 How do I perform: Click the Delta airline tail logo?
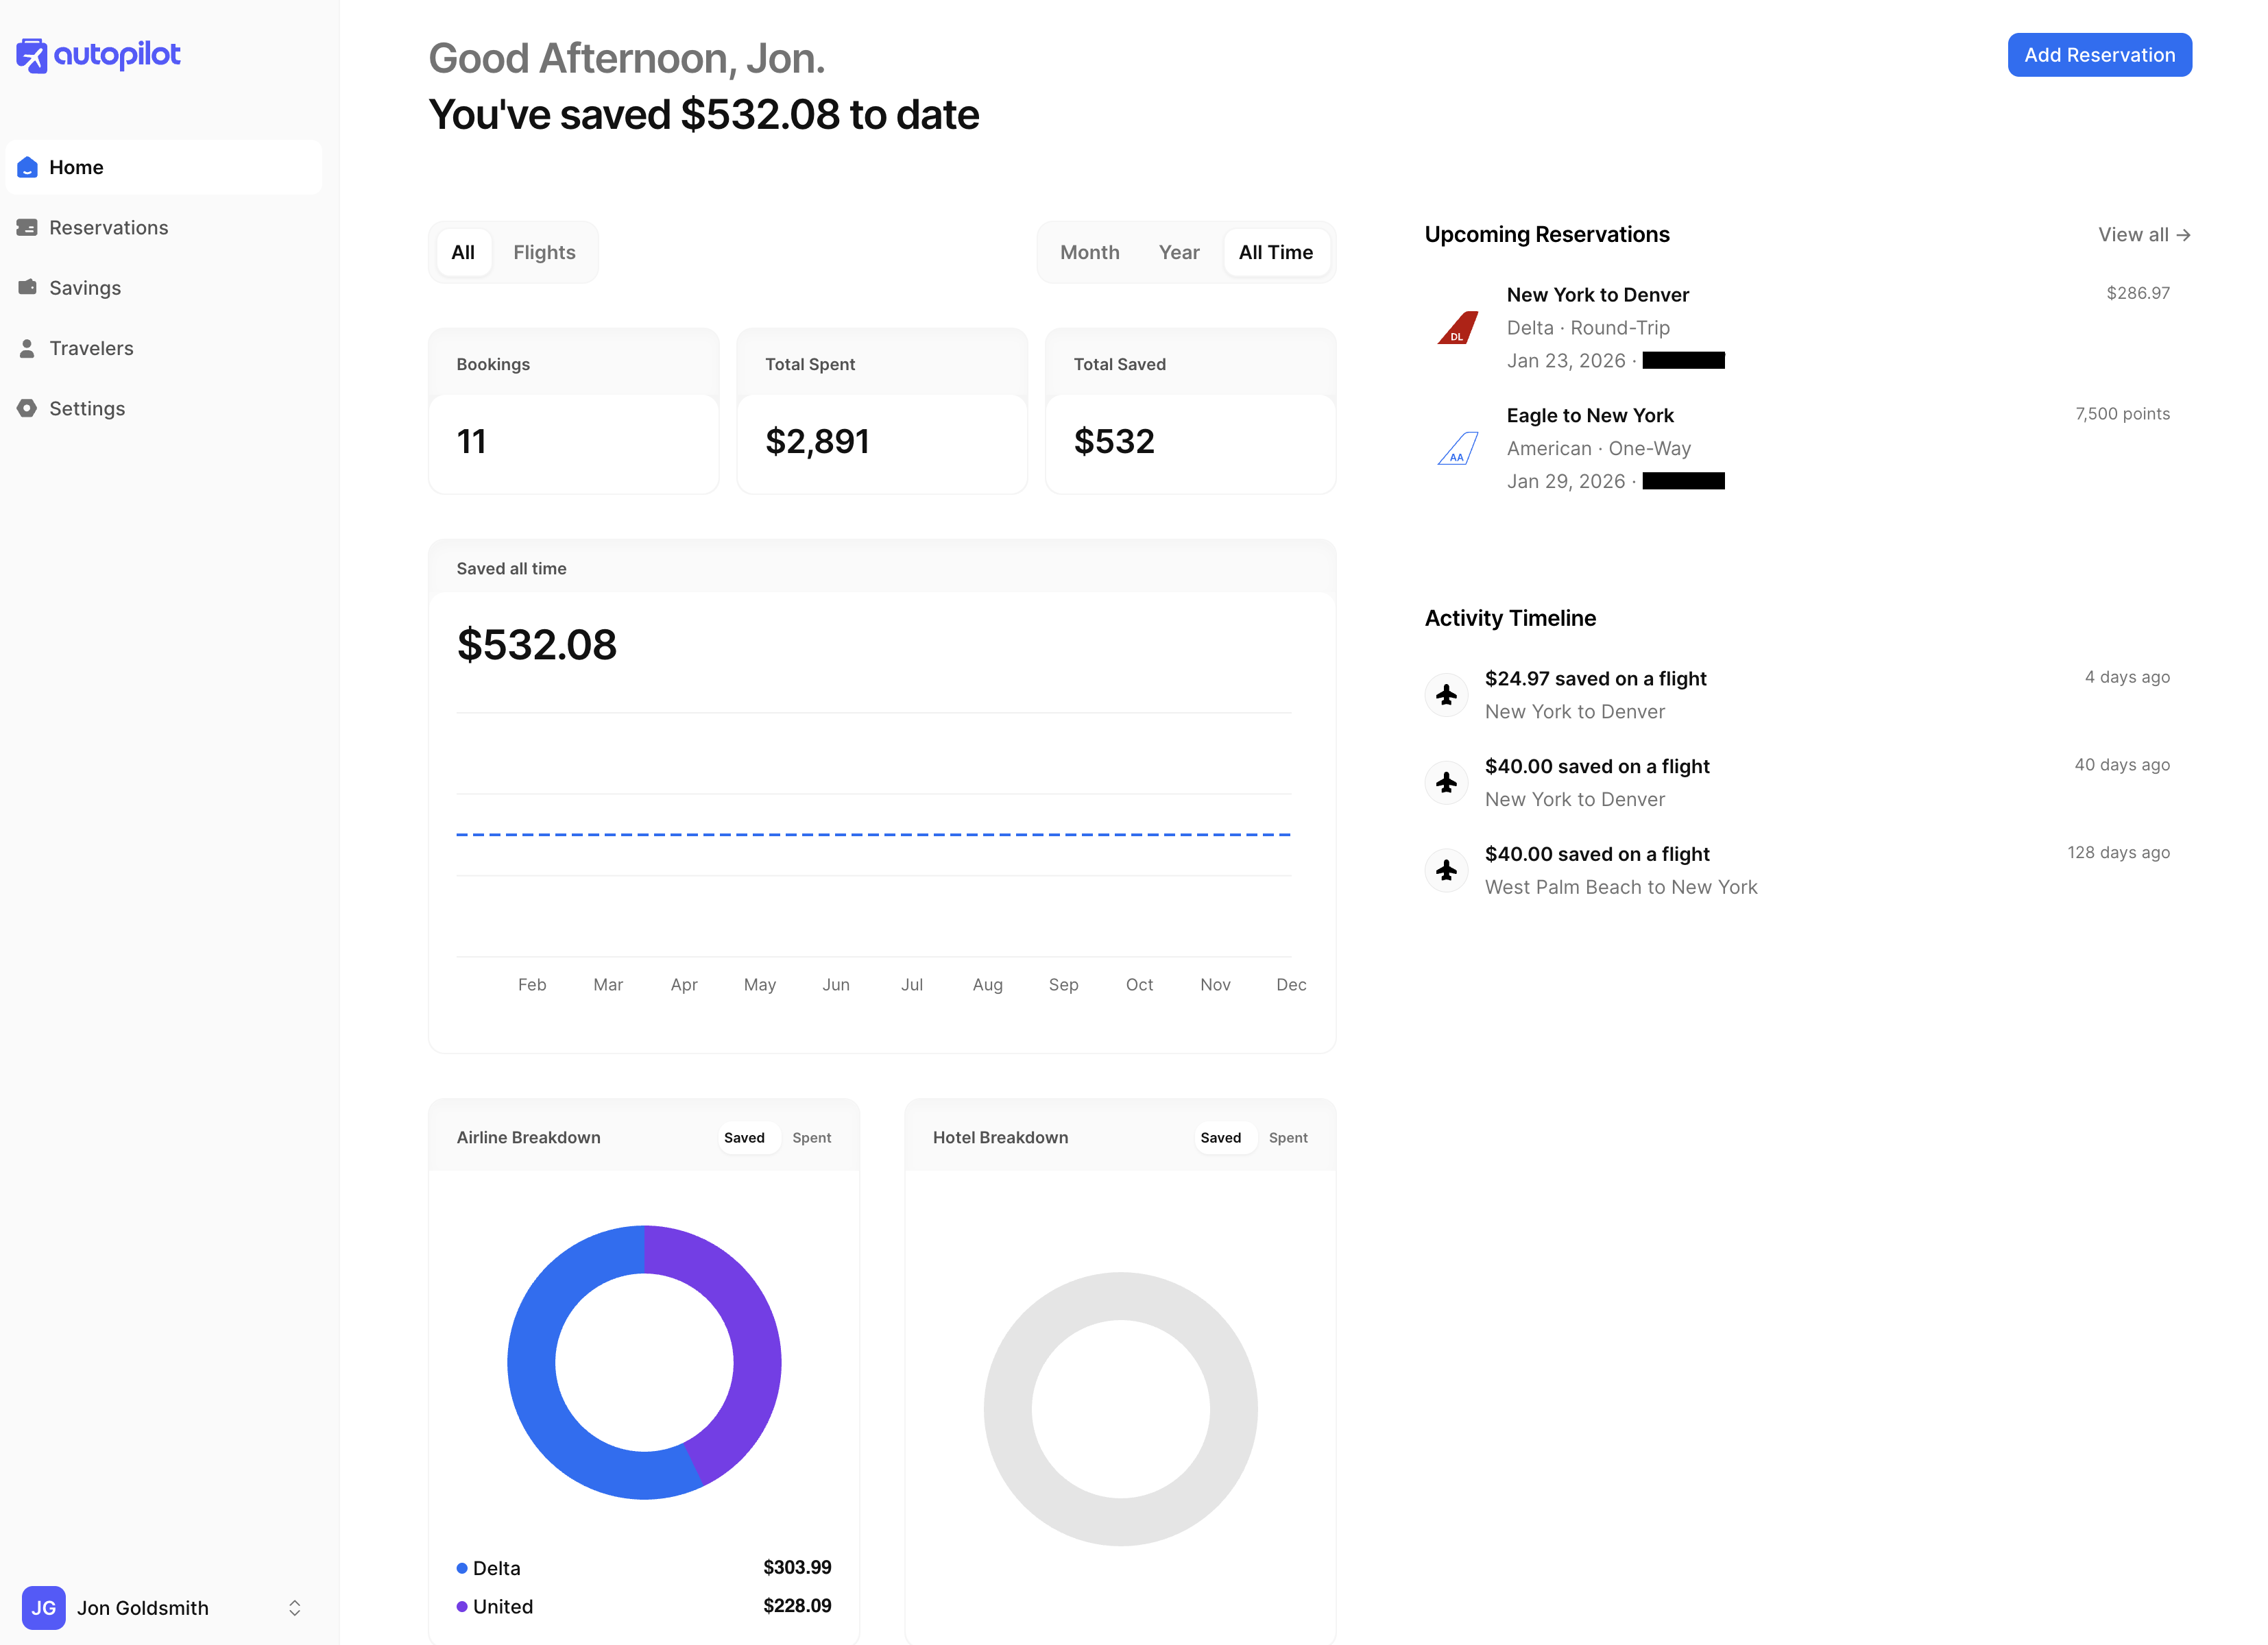[1457, 328]
